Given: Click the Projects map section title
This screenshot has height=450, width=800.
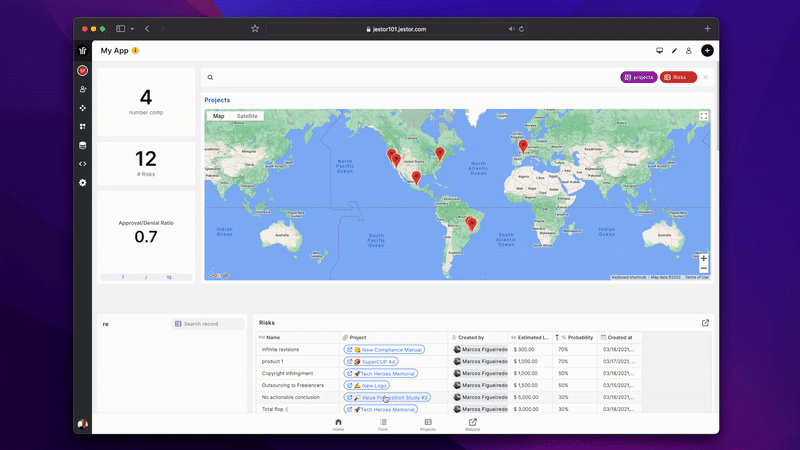Looking at the screenshot, I should 217,100.
